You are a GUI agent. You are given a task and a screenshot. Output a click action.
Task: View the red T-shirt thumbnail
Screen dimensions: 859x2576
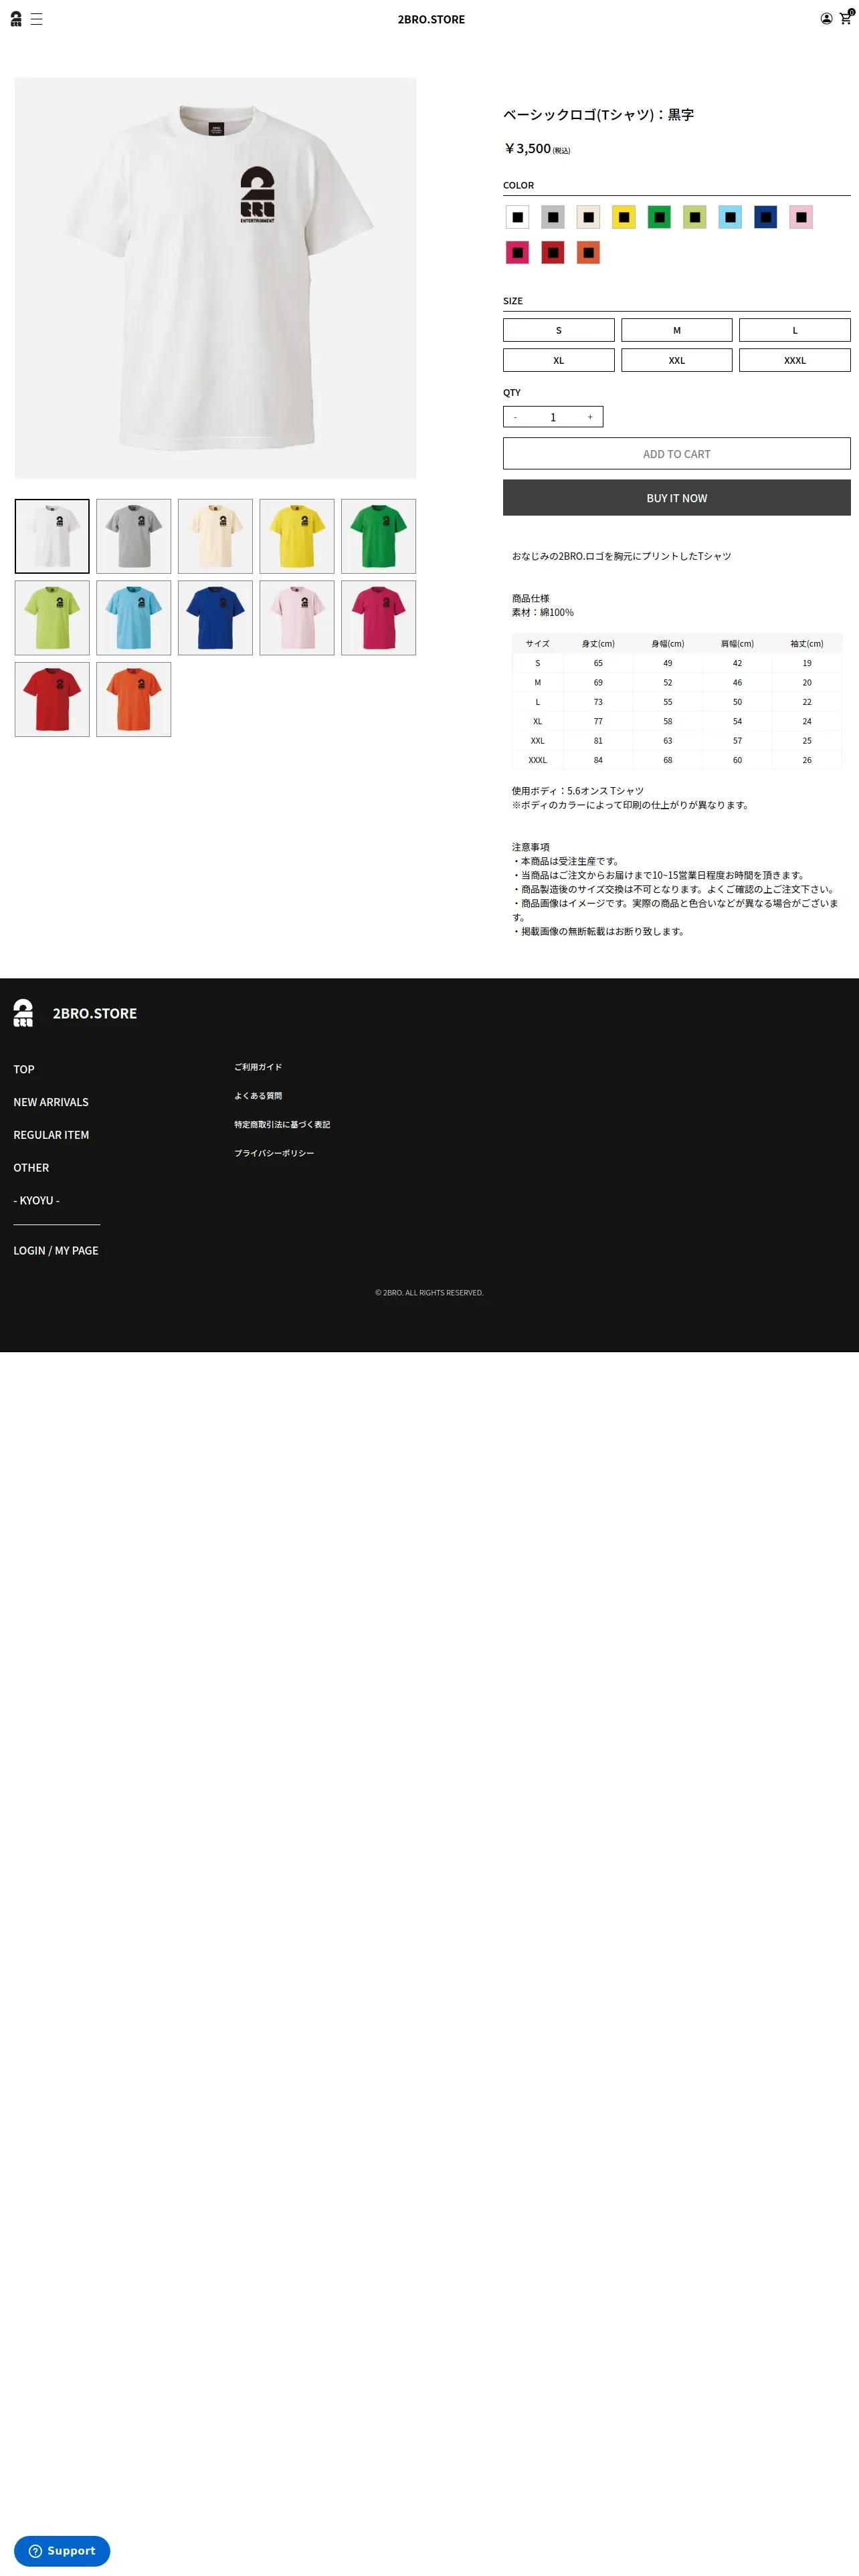52,700
